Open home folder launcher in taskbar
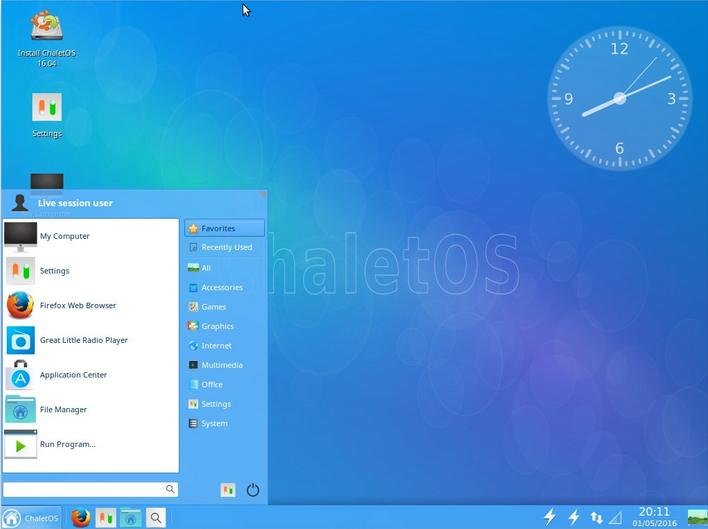The image size is (708, 529). click(130, 518)
